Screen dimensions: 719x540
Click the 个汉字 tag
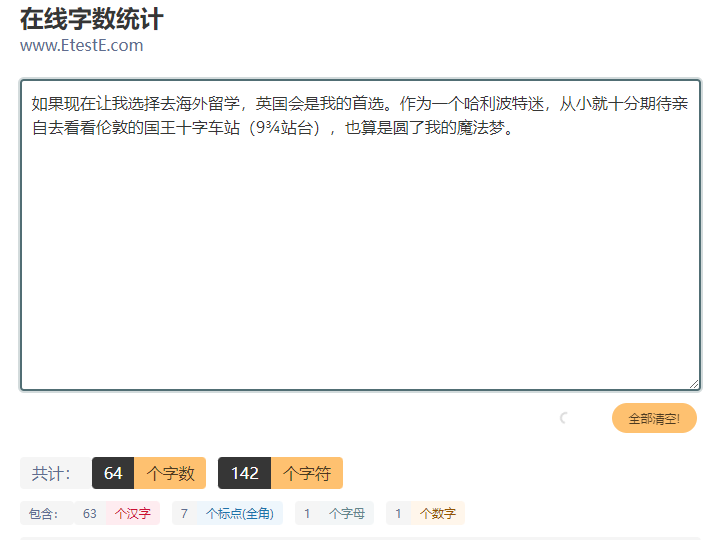tap(133, 513)
